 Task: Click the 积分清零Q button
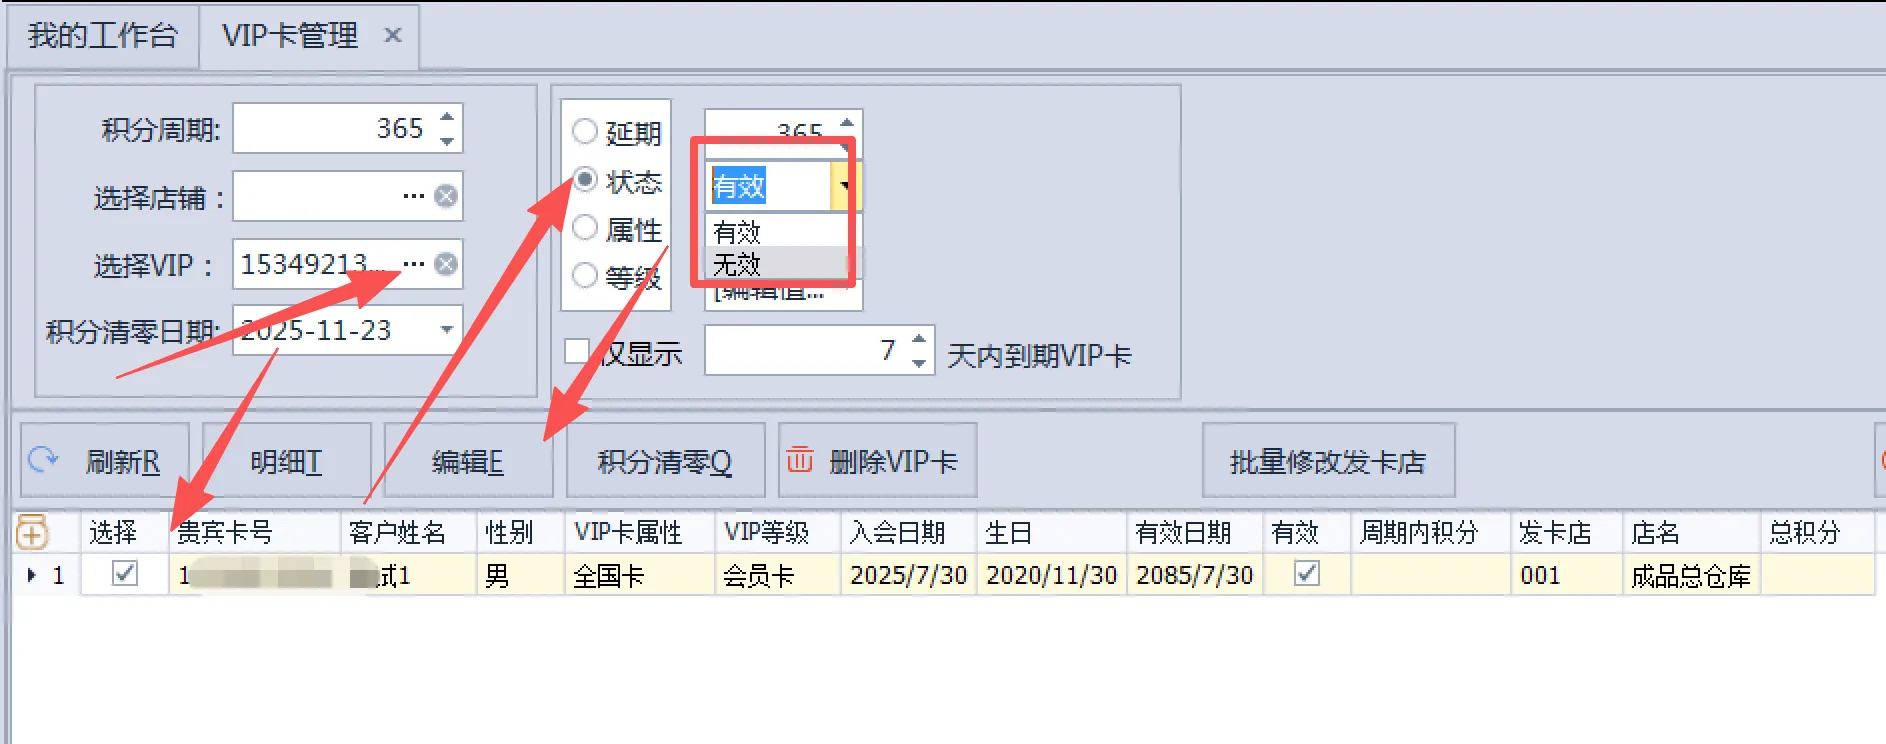pos(665,461)
